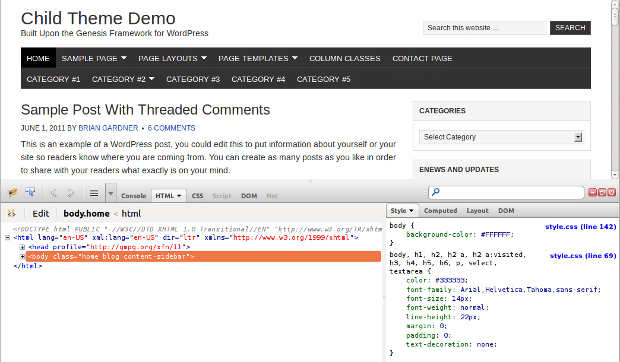Screen dimensions: 620x362
Task: Open Firebug in a new window button
Action: 602,192
